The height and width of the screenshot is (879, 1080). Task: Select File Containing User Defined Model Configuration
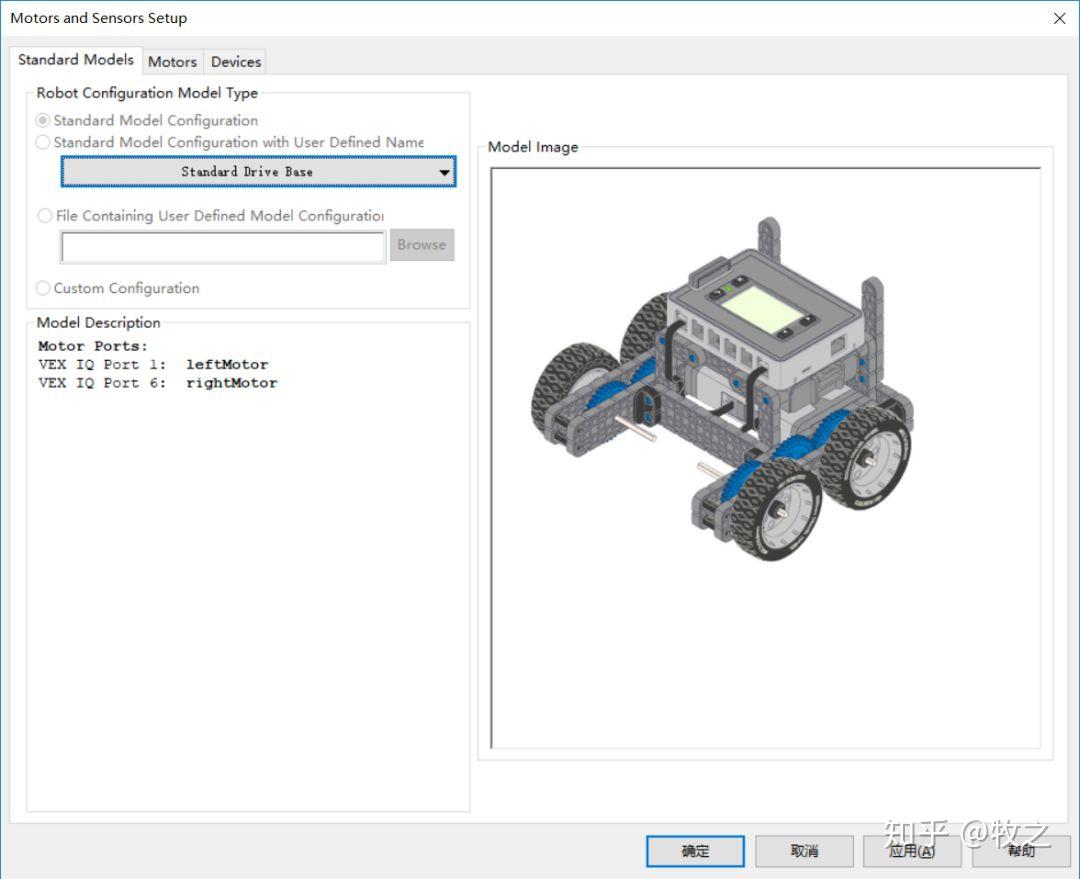[44, 216]
